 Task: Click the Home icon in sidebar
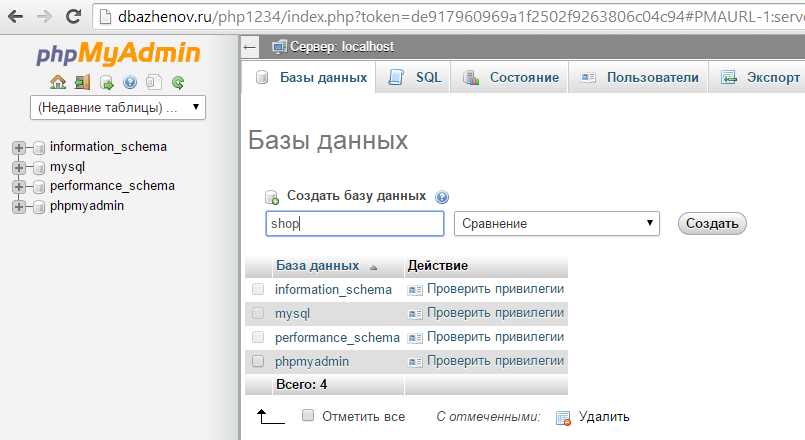(58, 83)
